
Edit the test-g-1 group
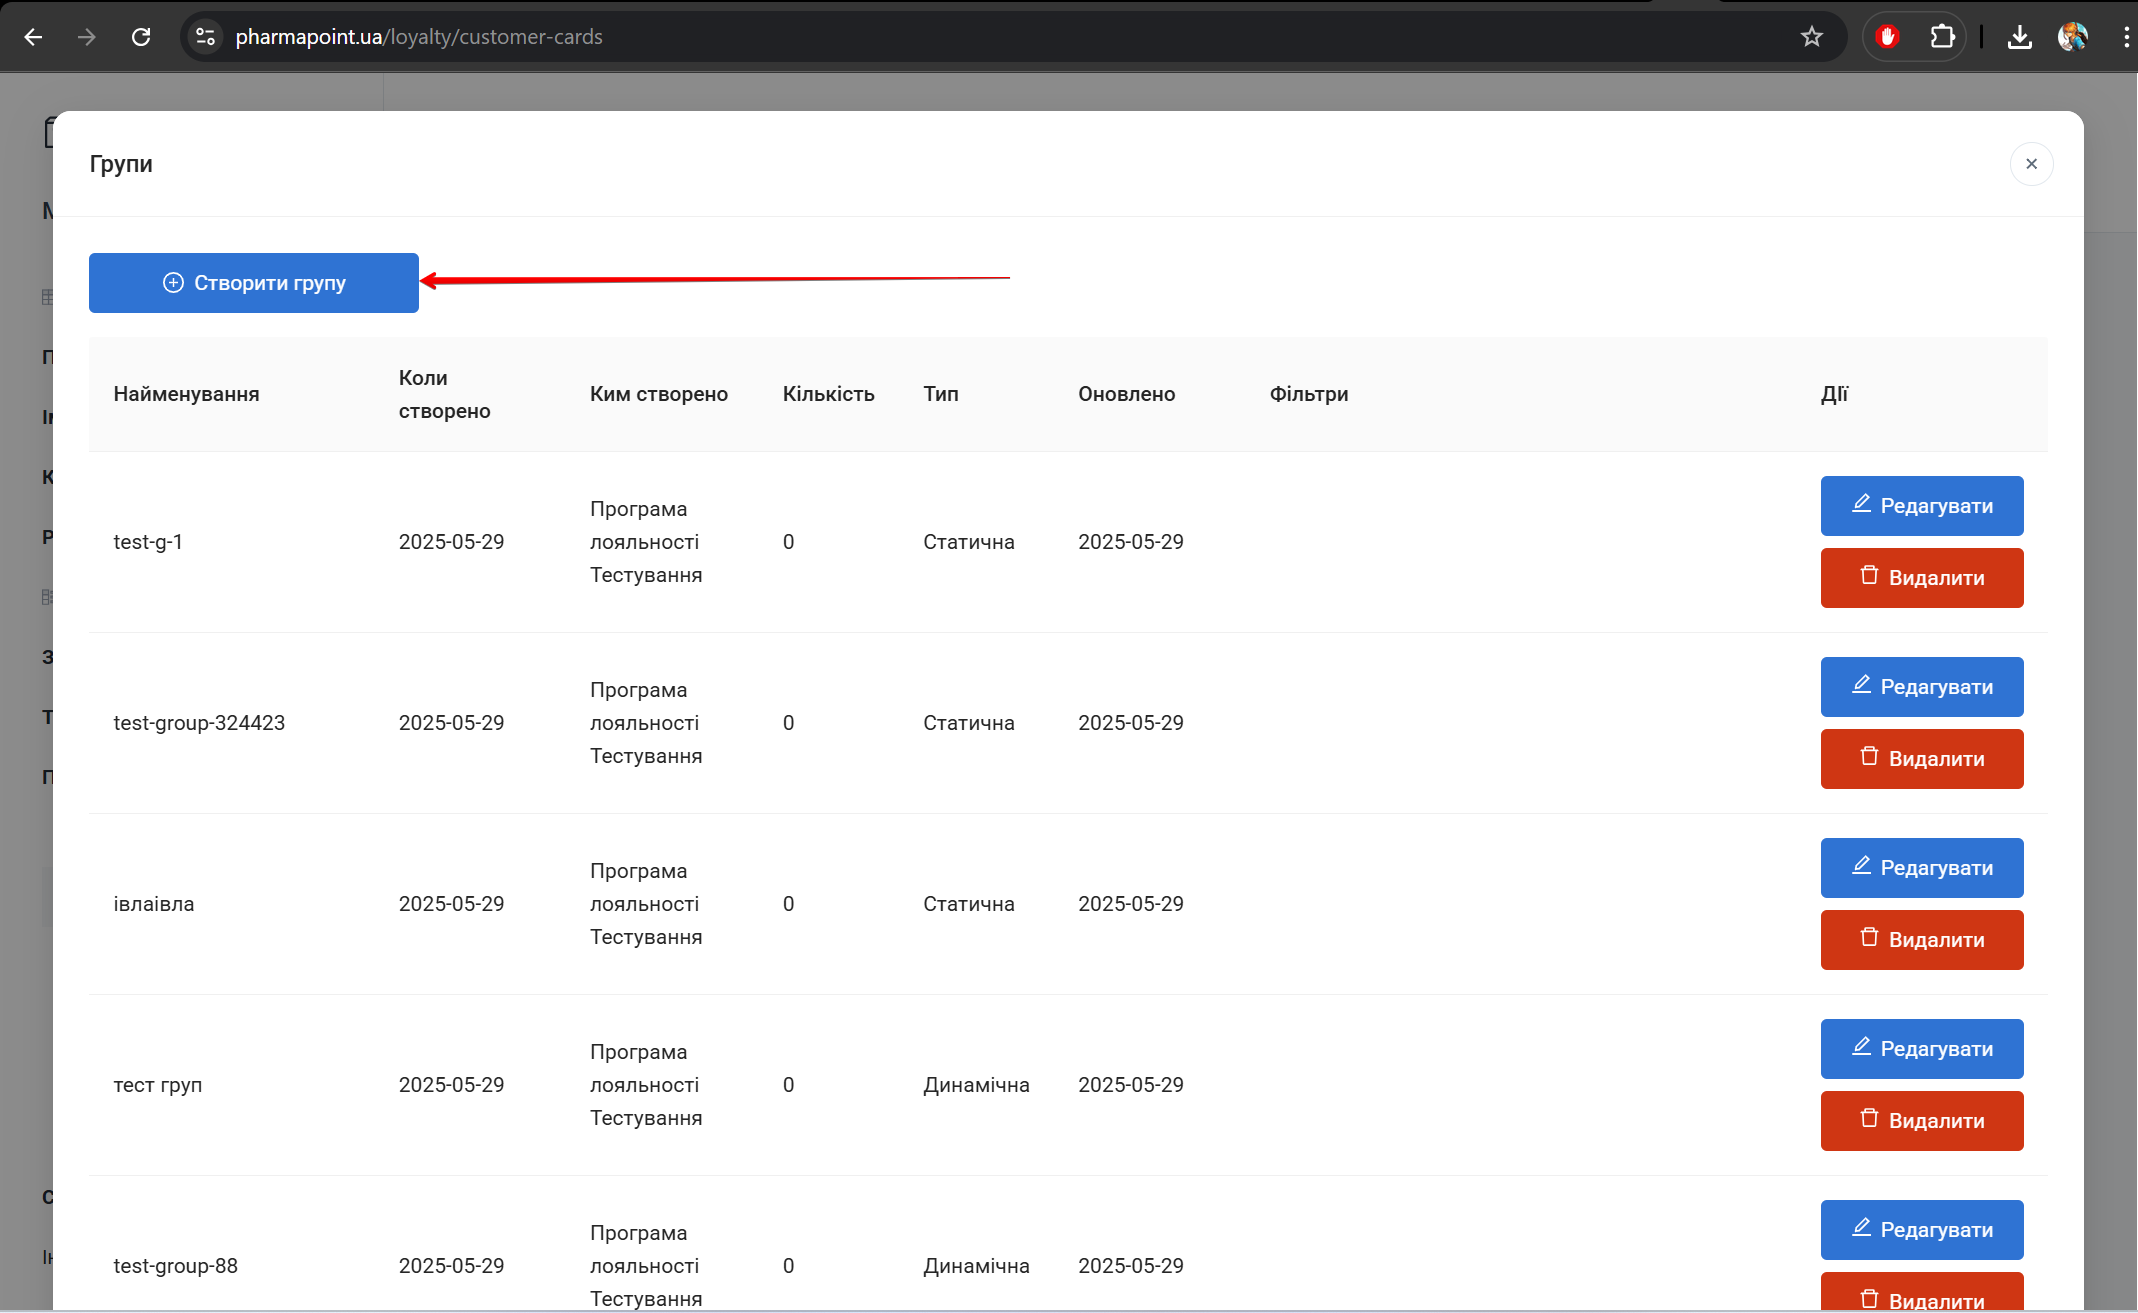click(x=1921, y=506)
